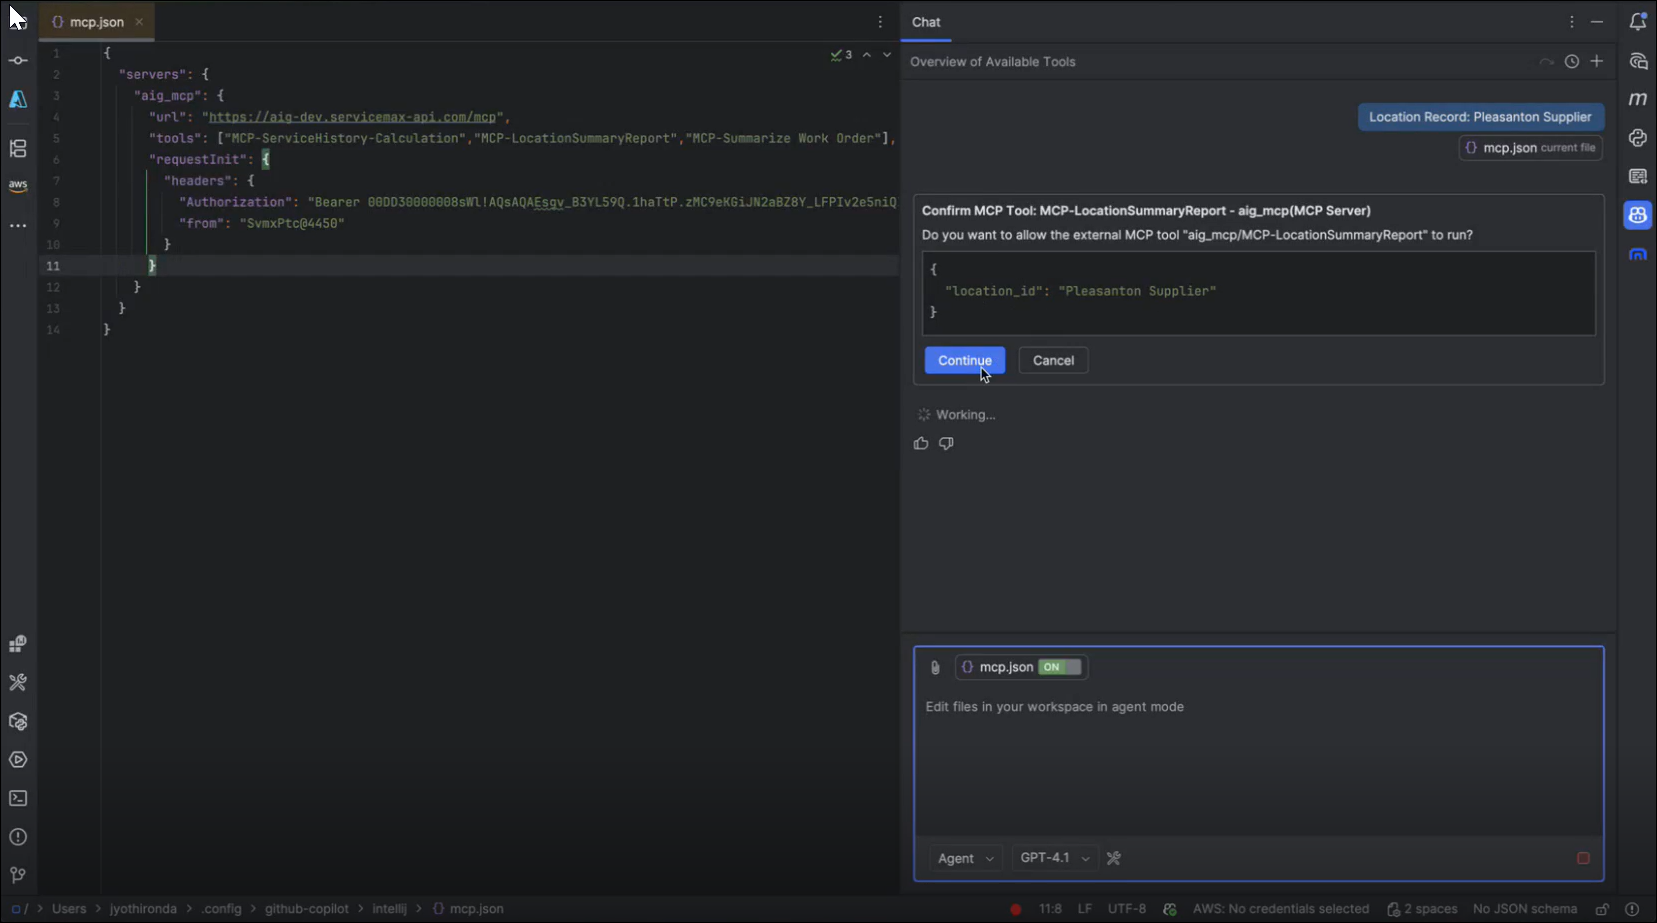Click intellij breadcrumb
1657x923 pixels.
(x=389, y=909)
